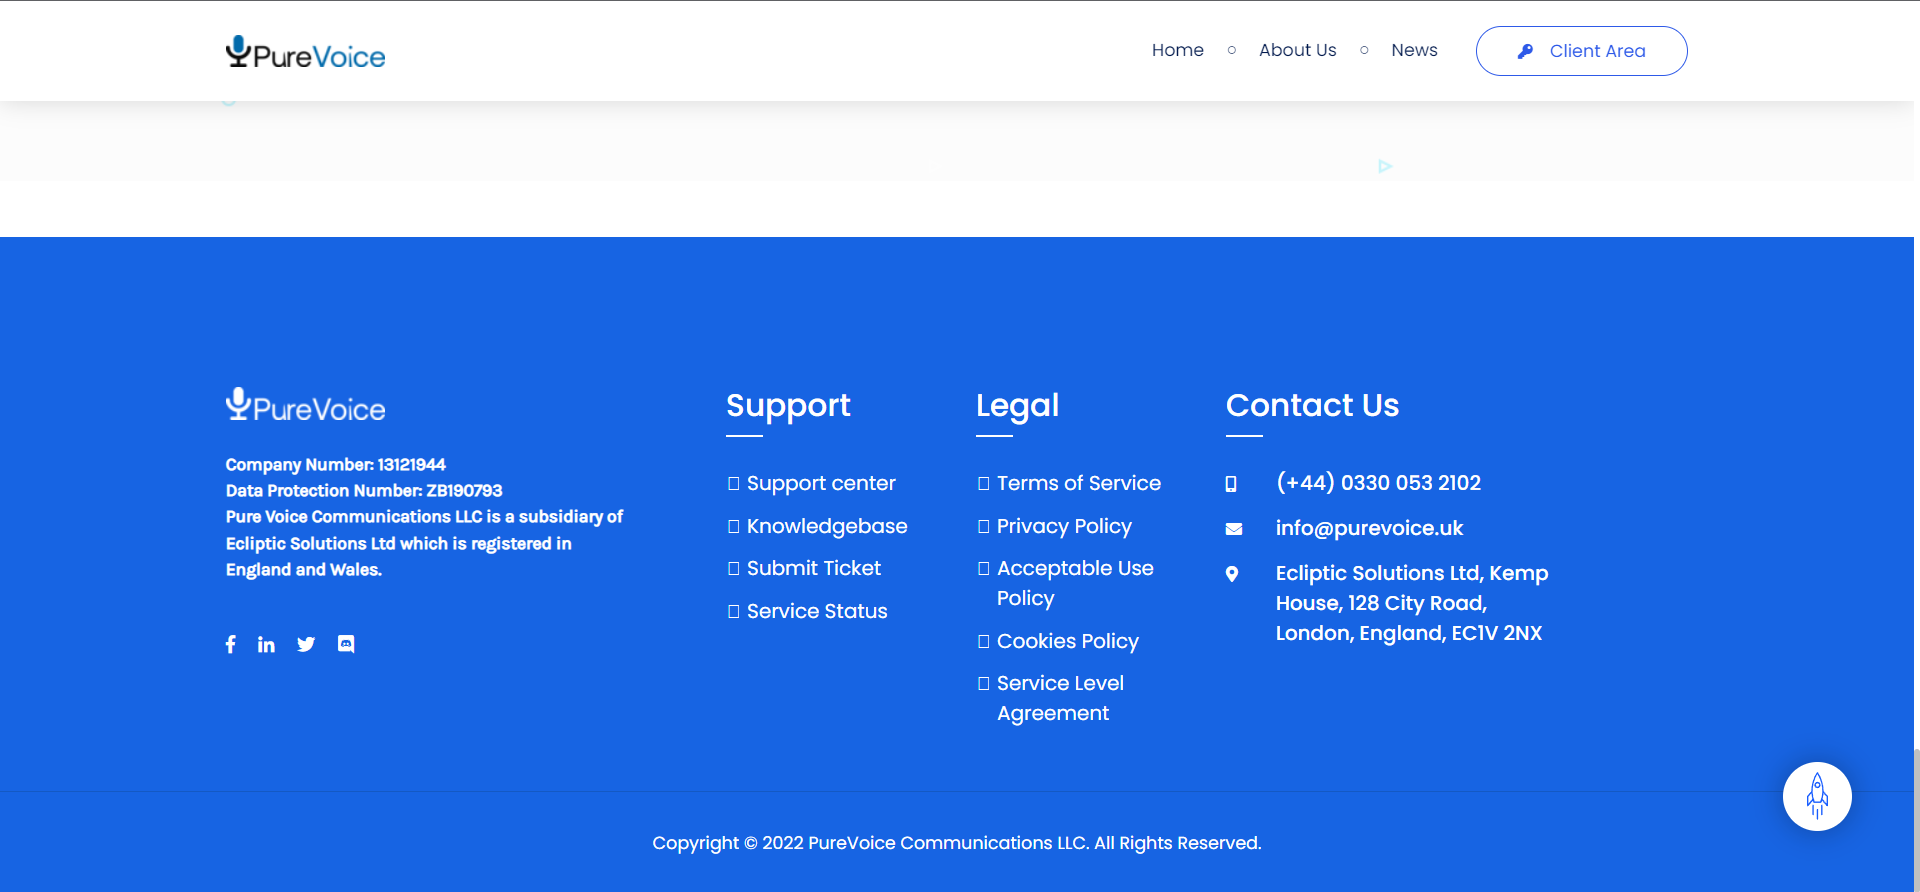Click the info@purevoice.uk email address
This screenshot has width=1920, height=892.
1368,528
